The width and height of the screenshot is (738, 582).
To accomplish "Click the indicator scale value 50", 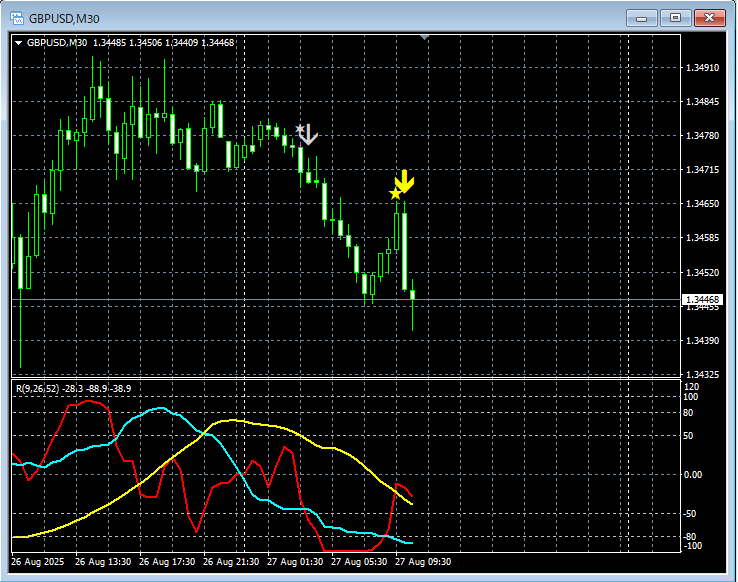I will click(688, 436).
